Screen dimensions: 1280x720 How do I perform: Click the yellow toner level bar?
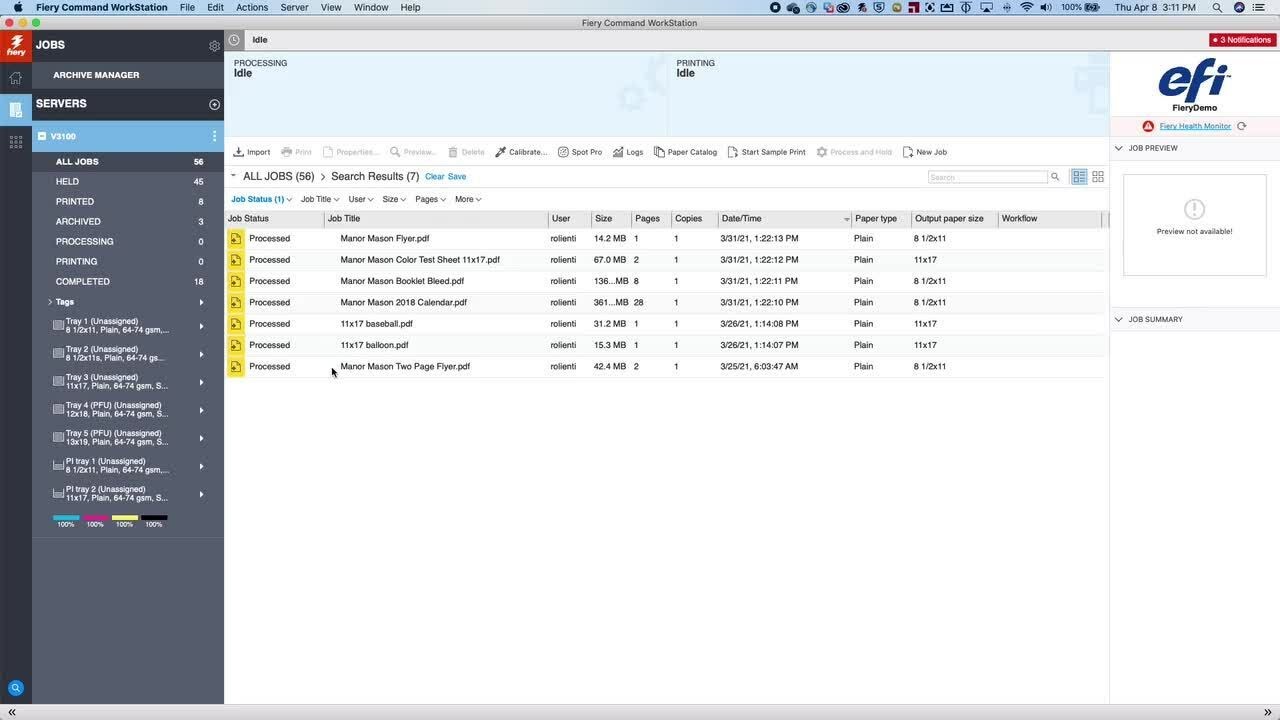click(124, 518)
